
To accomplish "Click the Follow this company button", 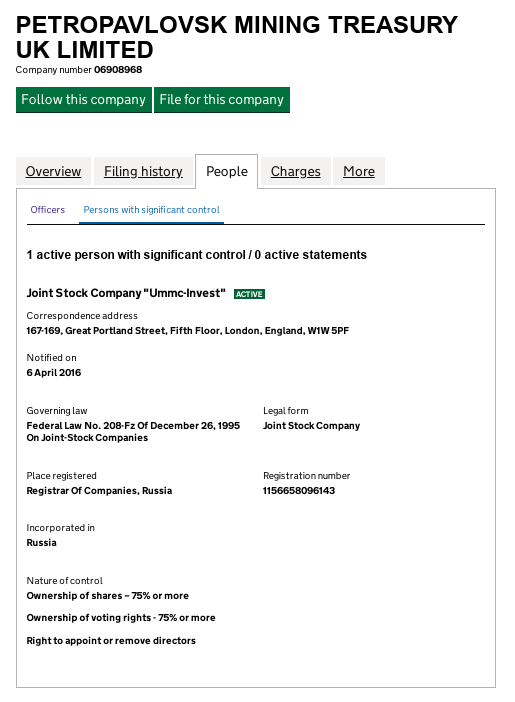I will 84,99.
